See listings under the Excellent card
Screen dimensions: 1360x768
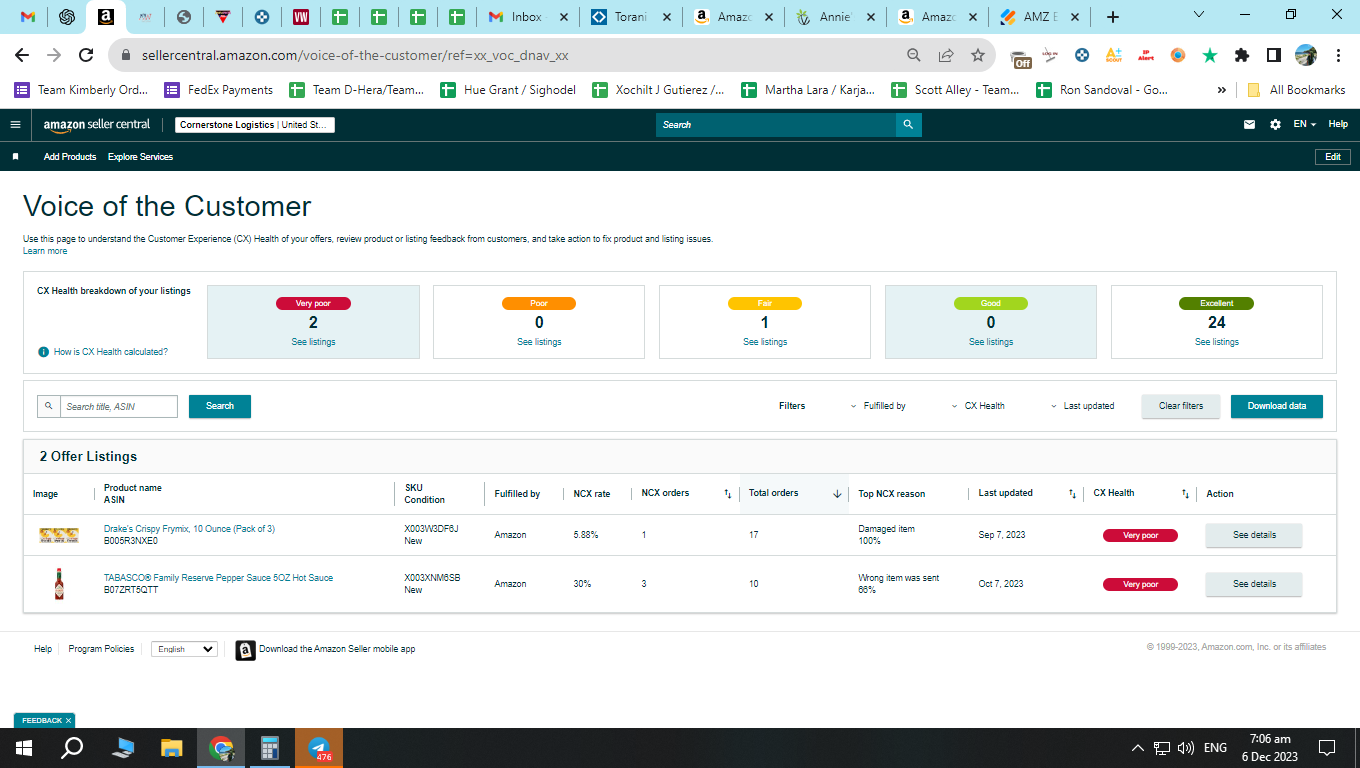1217,342
